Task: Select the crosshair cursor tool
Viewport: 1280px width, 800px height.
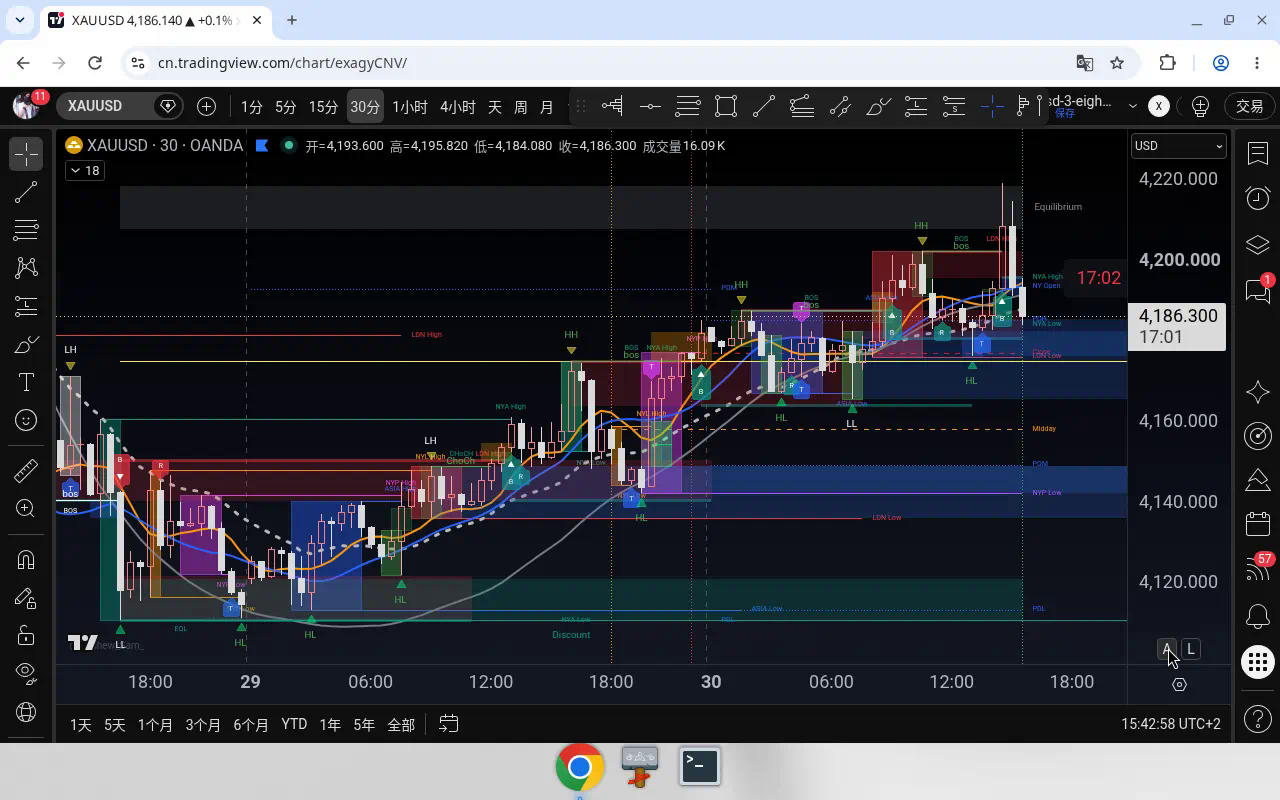Action: 26,153
